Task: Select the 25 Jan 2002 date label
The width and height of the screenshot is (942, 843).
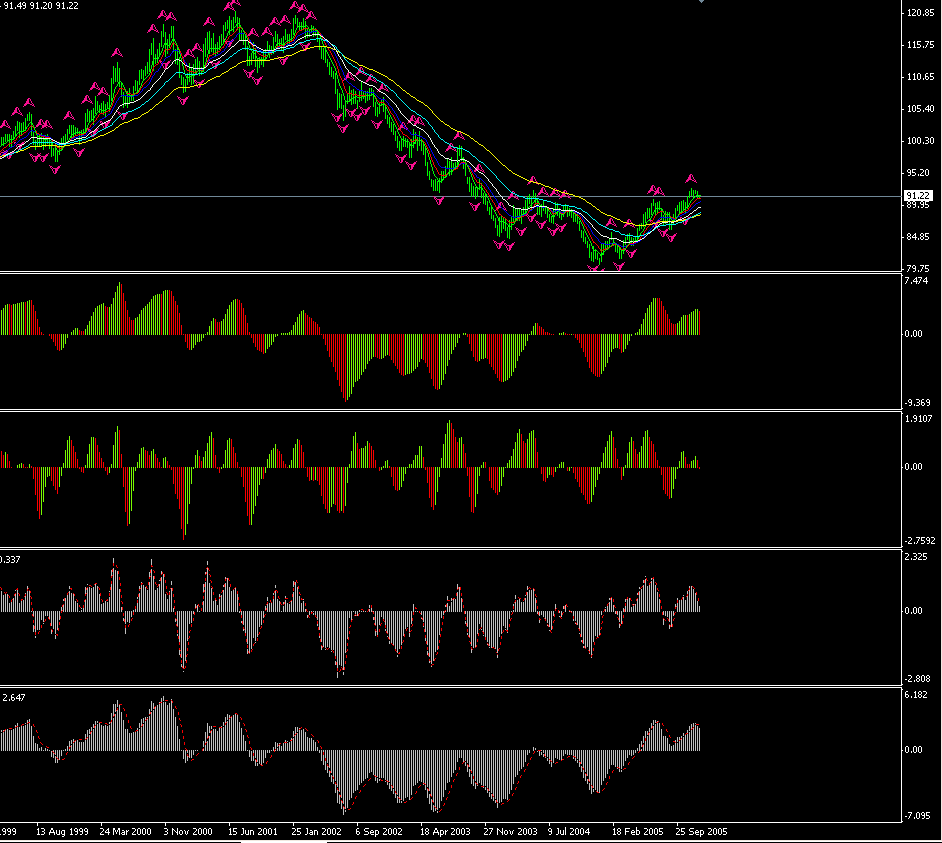Action: pos(317,832)
